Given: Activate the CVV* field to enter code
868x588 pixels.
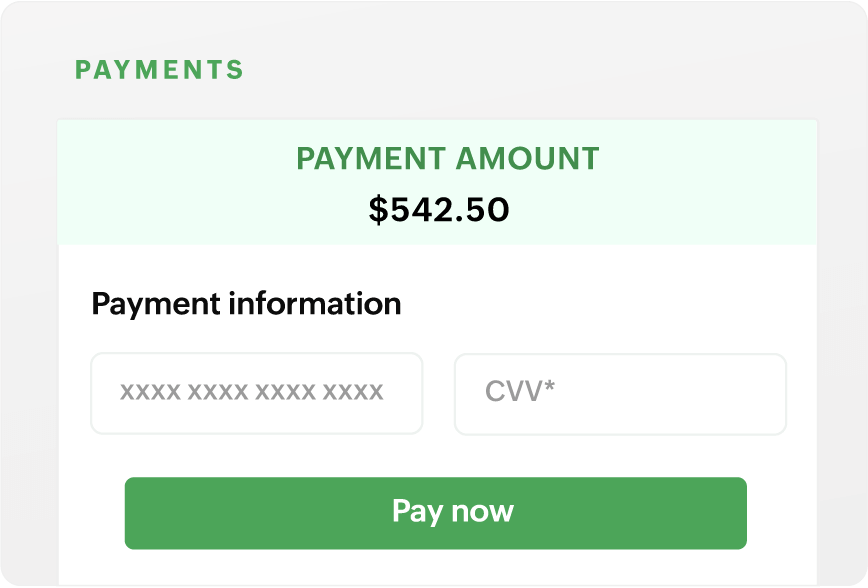Looking at the screenshot, I should 619,393.
